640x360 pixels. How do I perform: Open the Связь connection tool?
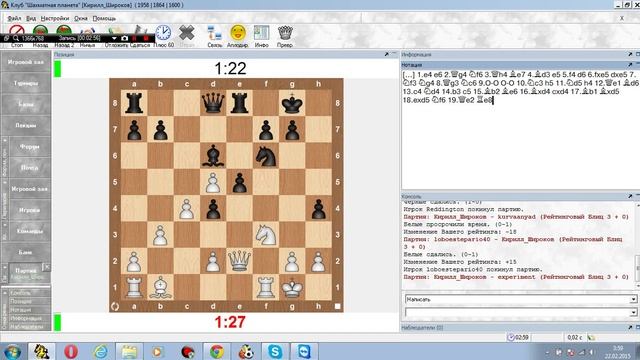pos(214,33)
